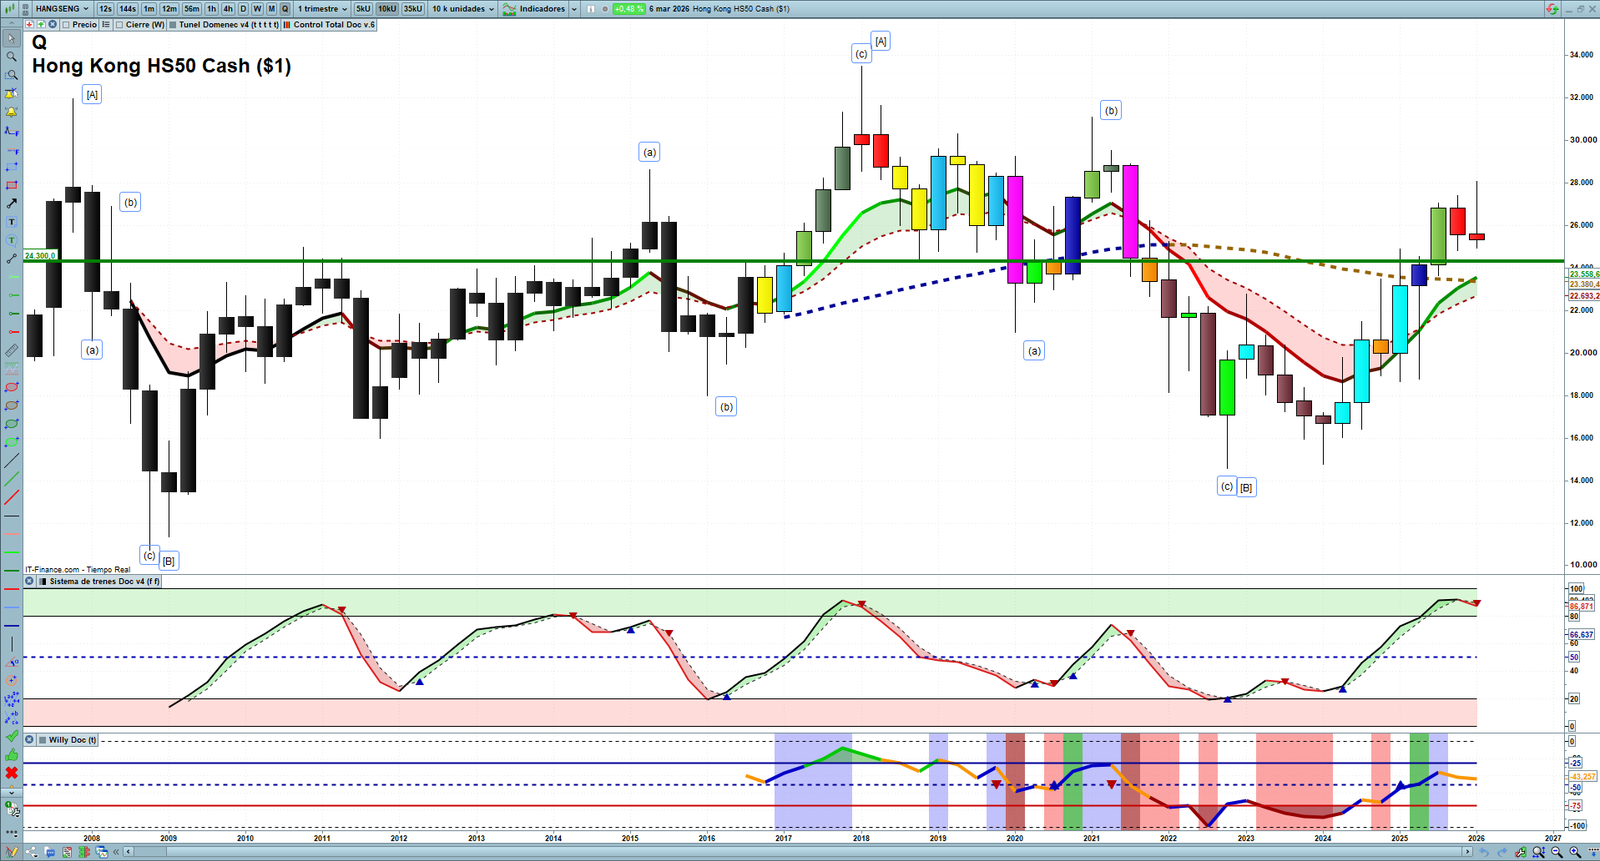Toggle Control Total Doc v.6 indicator

tap(287, 25)
